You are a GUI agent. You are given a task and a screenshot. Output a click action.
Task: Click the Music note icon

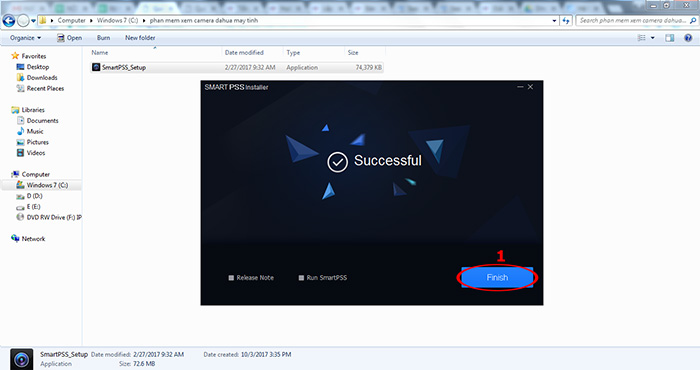[20, 131]
